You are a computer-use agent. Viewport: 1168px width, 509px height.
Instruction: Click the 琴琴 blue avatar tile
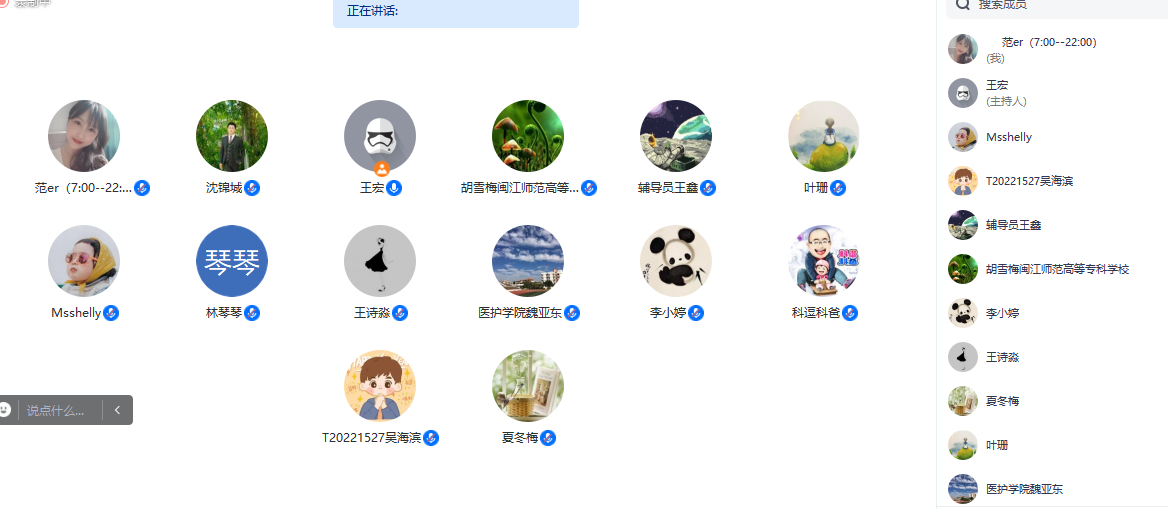(x=232, y=261)
